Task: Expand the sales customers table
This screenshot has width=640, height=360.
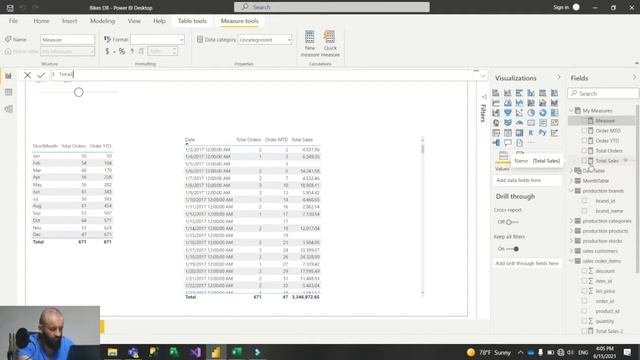Action: [x=572, y=251]
